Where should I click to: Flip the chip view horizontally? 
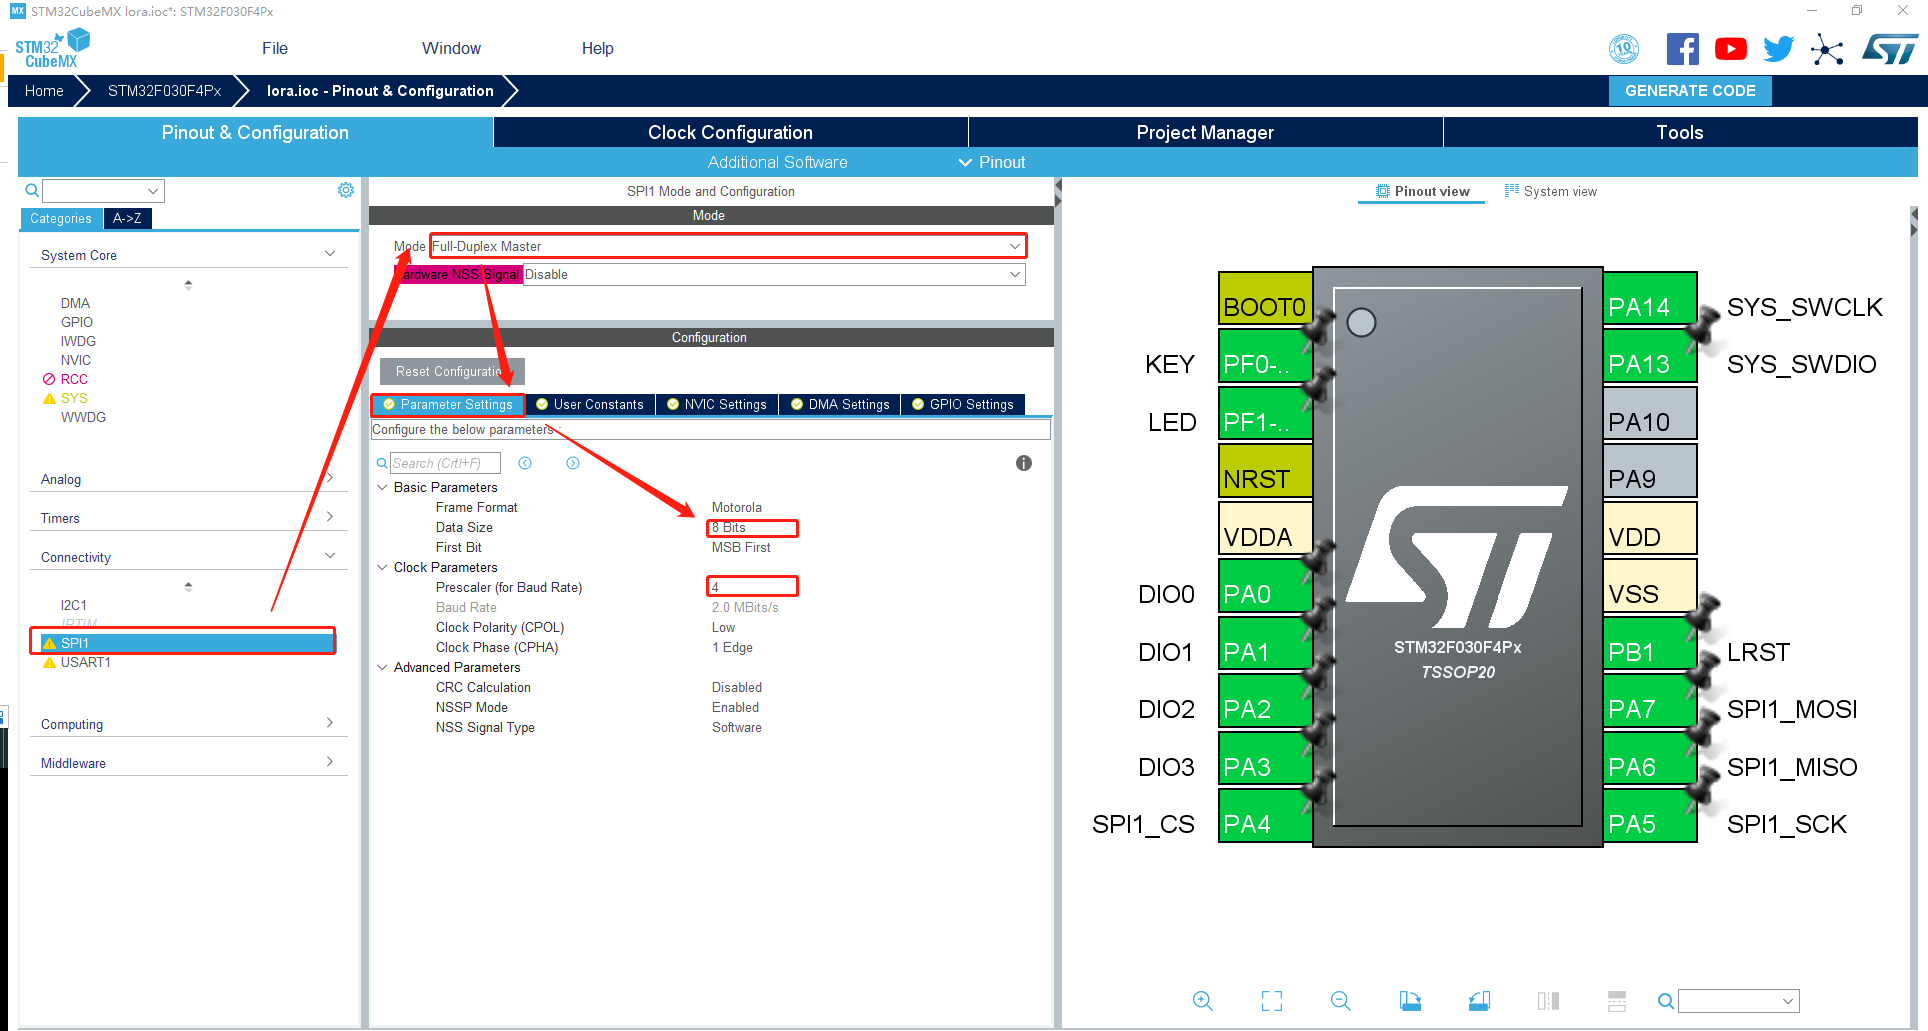tap(1548, 1001)
